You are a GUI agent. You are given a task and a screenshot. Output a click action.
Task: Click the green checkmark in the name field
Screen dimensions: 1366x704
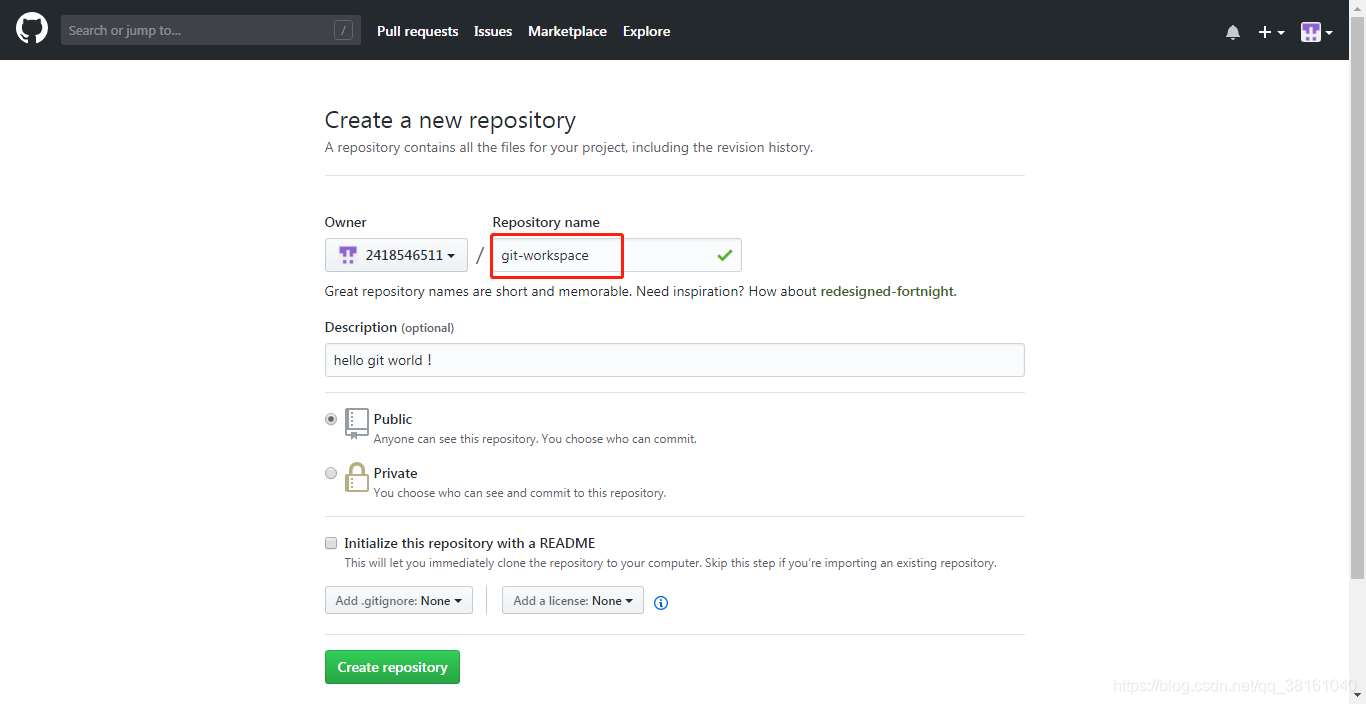pos(725,256)
